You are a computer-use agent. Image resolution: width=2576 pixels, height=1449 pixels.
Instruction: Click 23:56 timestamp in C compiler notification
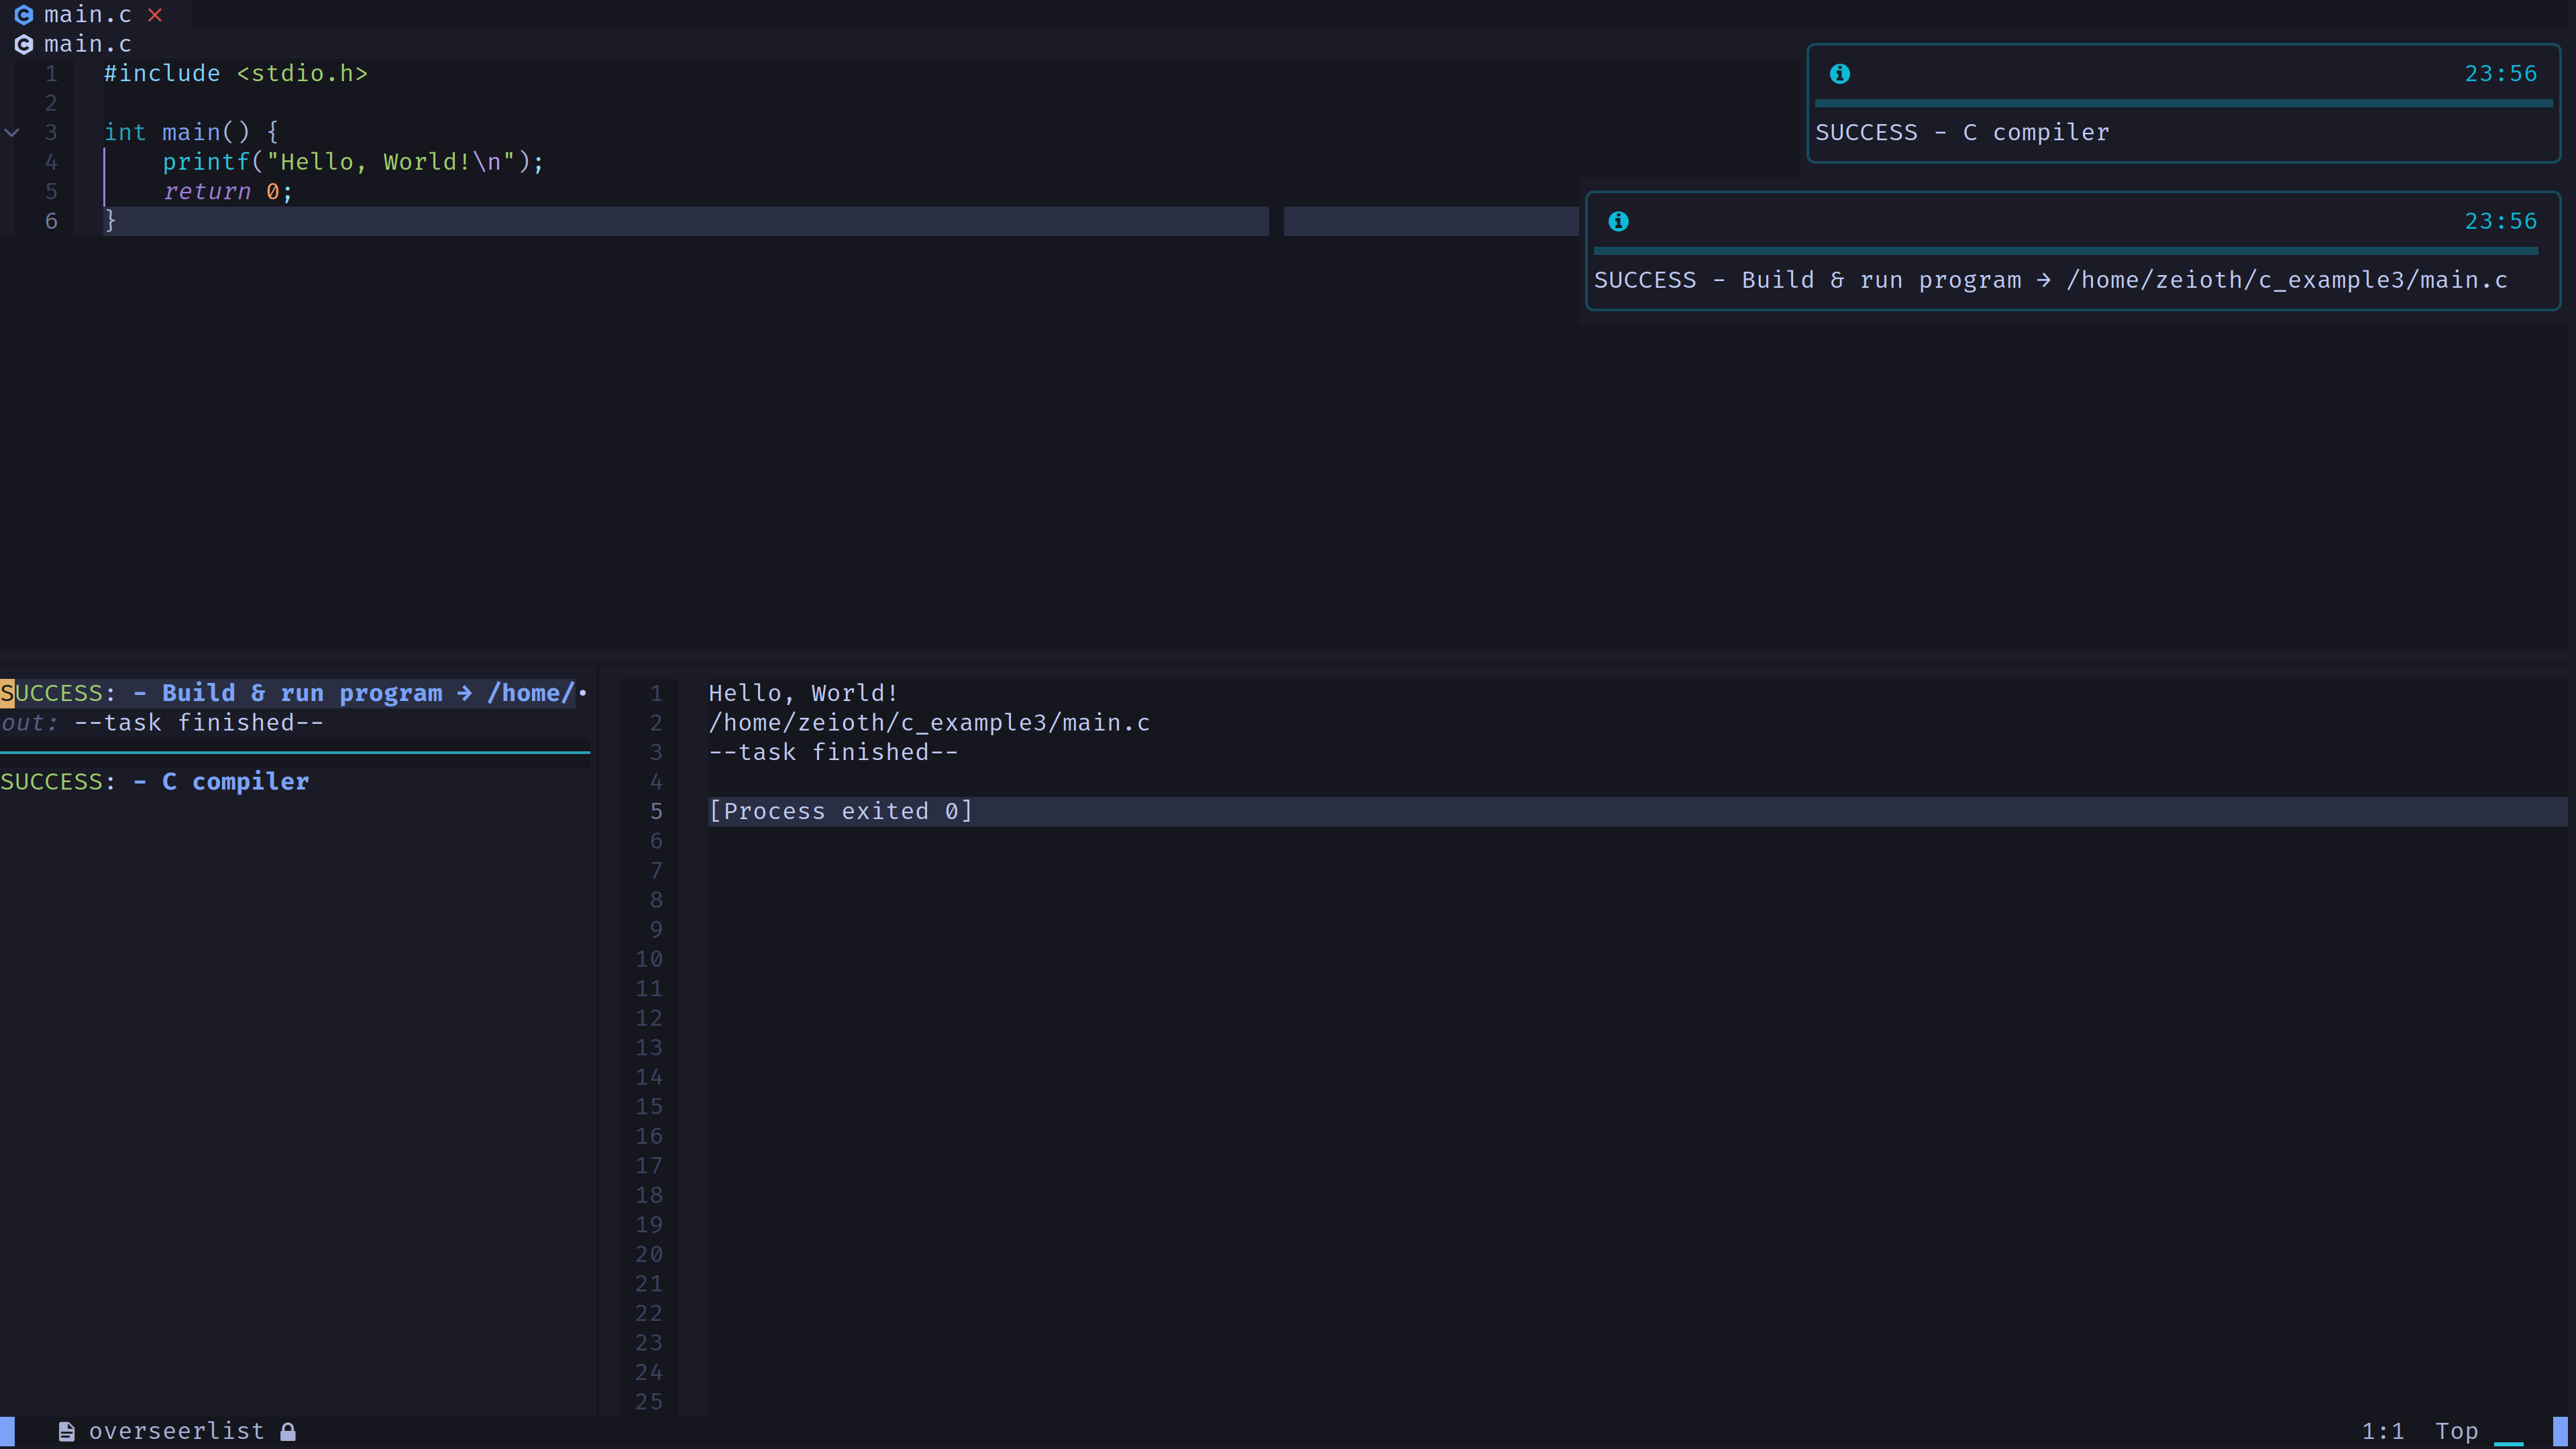click(2500, 74)
